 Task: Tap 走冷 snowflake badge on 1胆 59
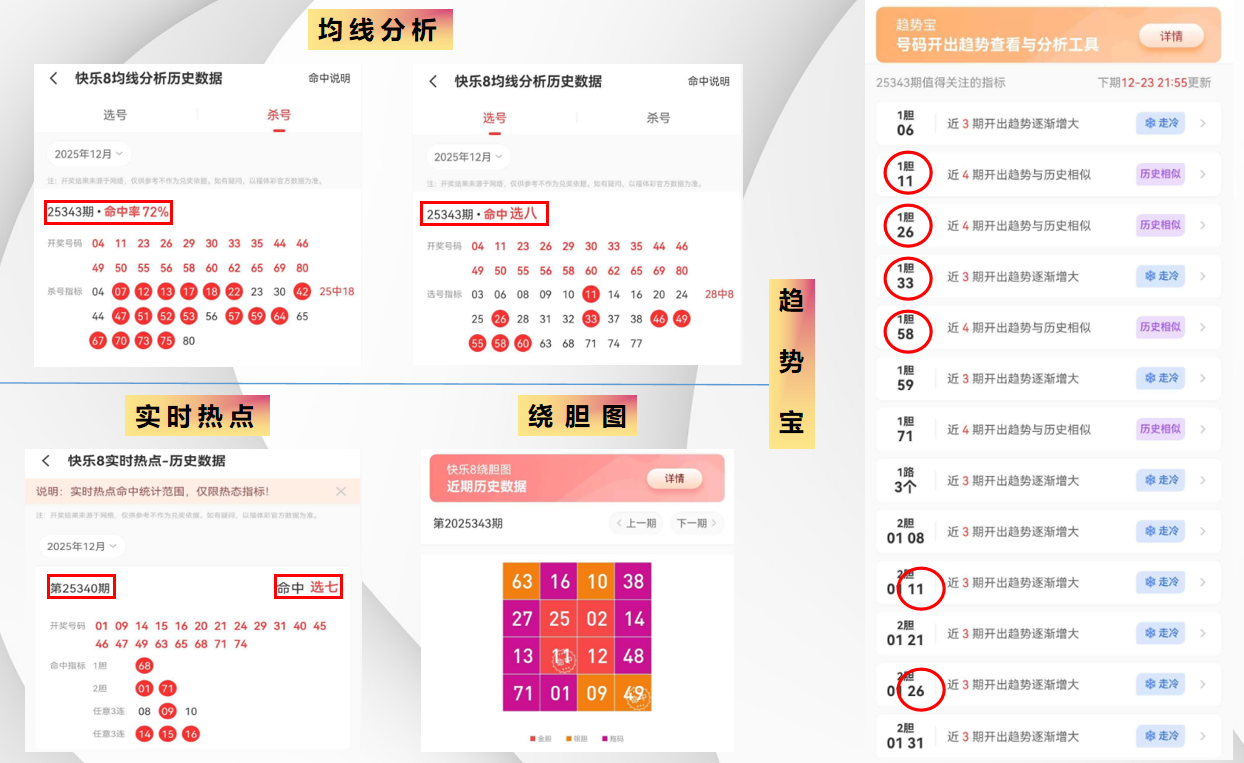coord(1160,378)
